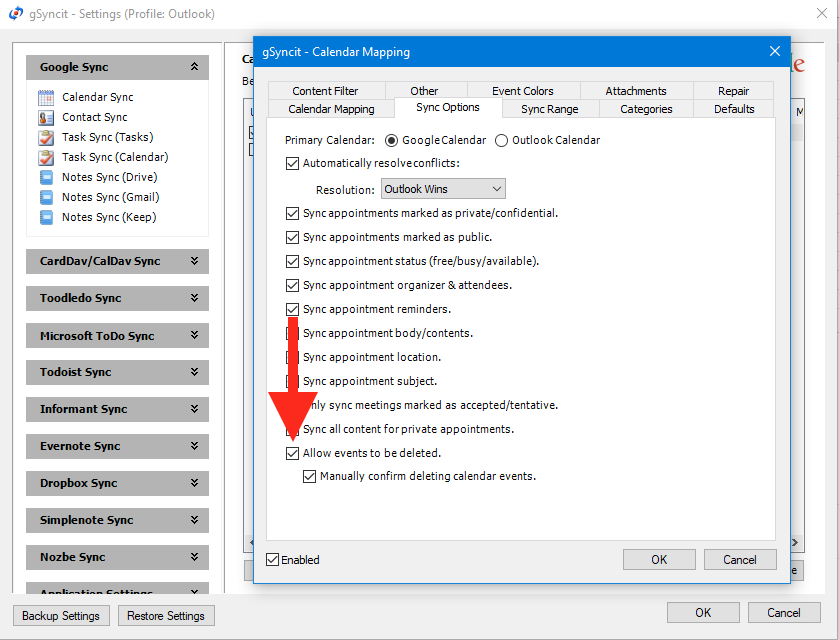Switch to the Calendar Mapping tab
The image size is (839, 640).
331,109
